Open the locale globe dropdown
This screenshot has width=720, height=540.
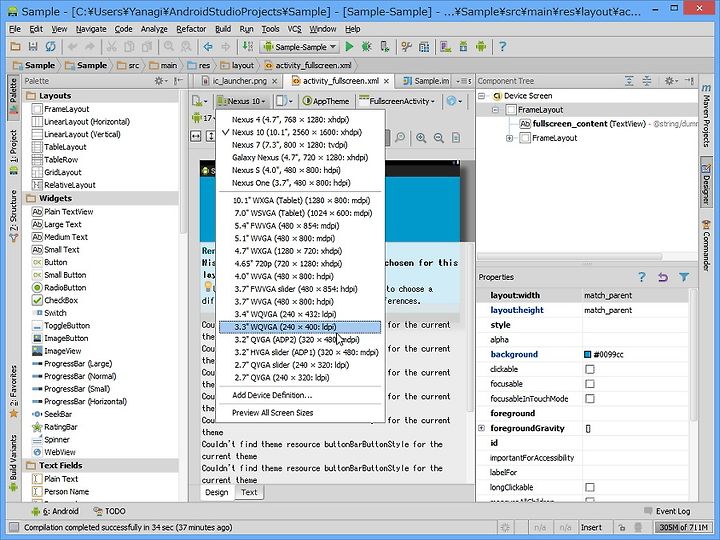click(454, 101)
